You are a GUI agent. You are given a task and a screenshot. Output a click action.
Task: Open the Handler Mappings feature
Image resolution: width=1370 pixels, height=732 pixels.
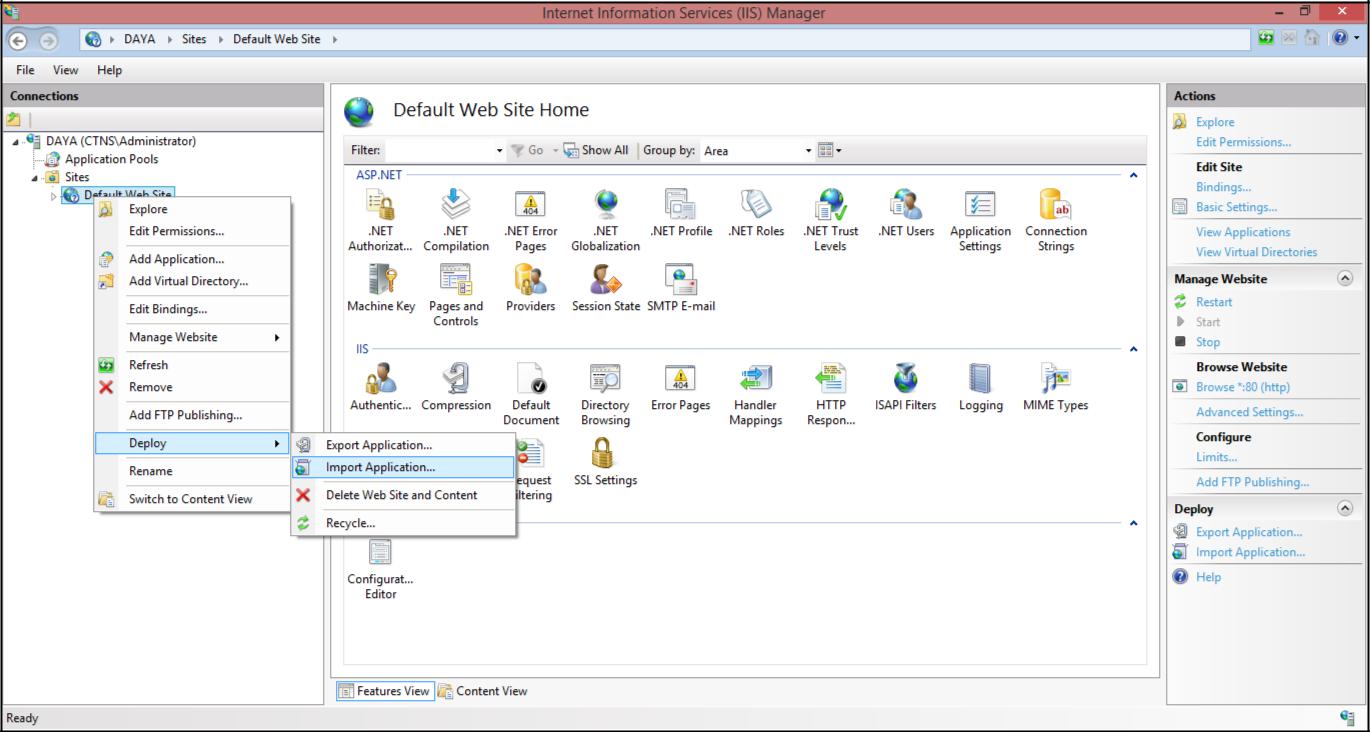click(756, 395)
